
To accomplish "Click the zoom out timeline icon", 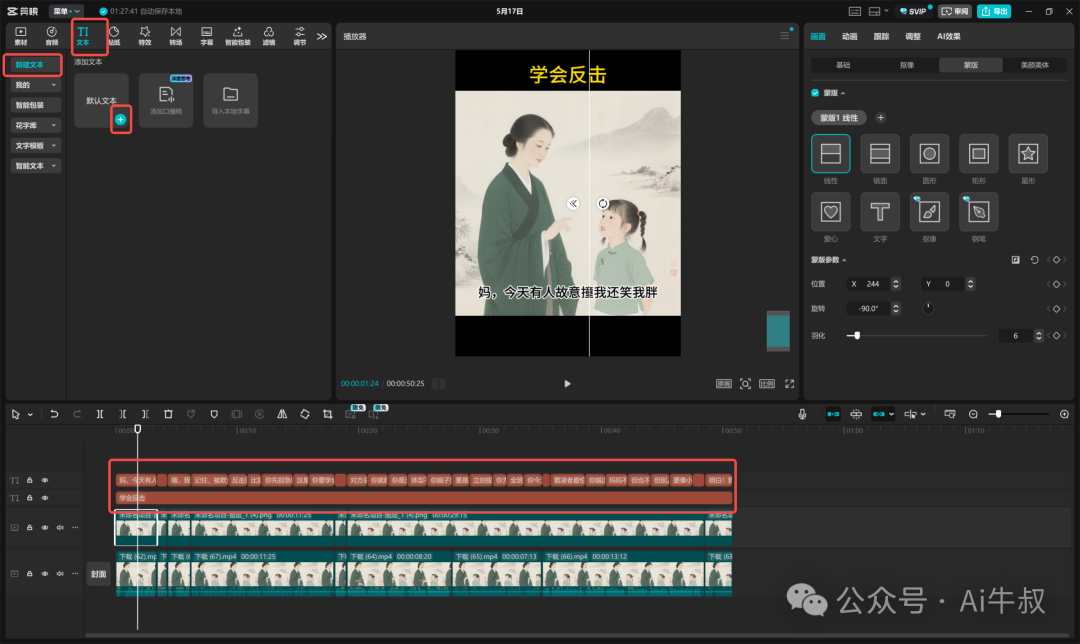I will [x=973, y=414].
